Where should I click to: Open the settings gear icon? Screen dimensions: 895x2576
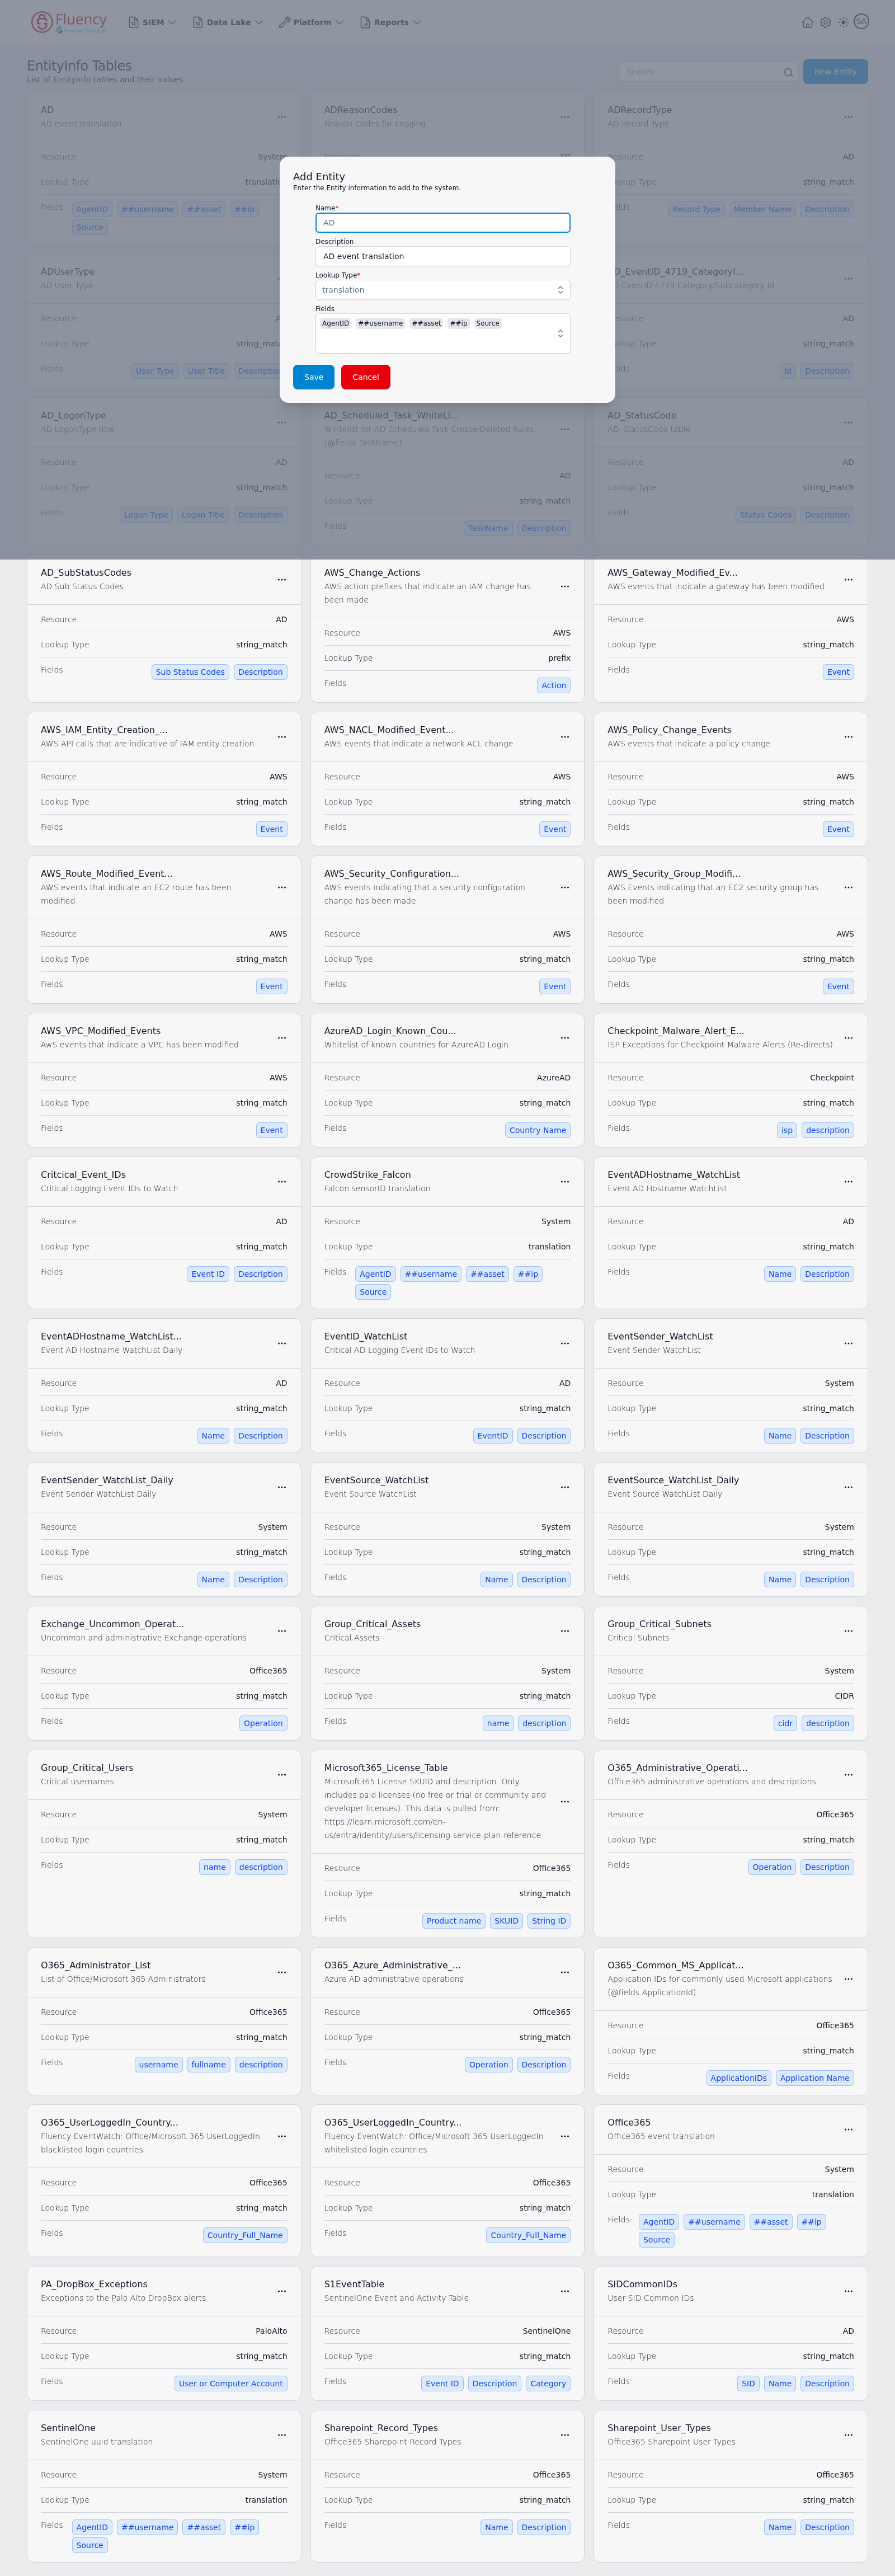point(825,22)
